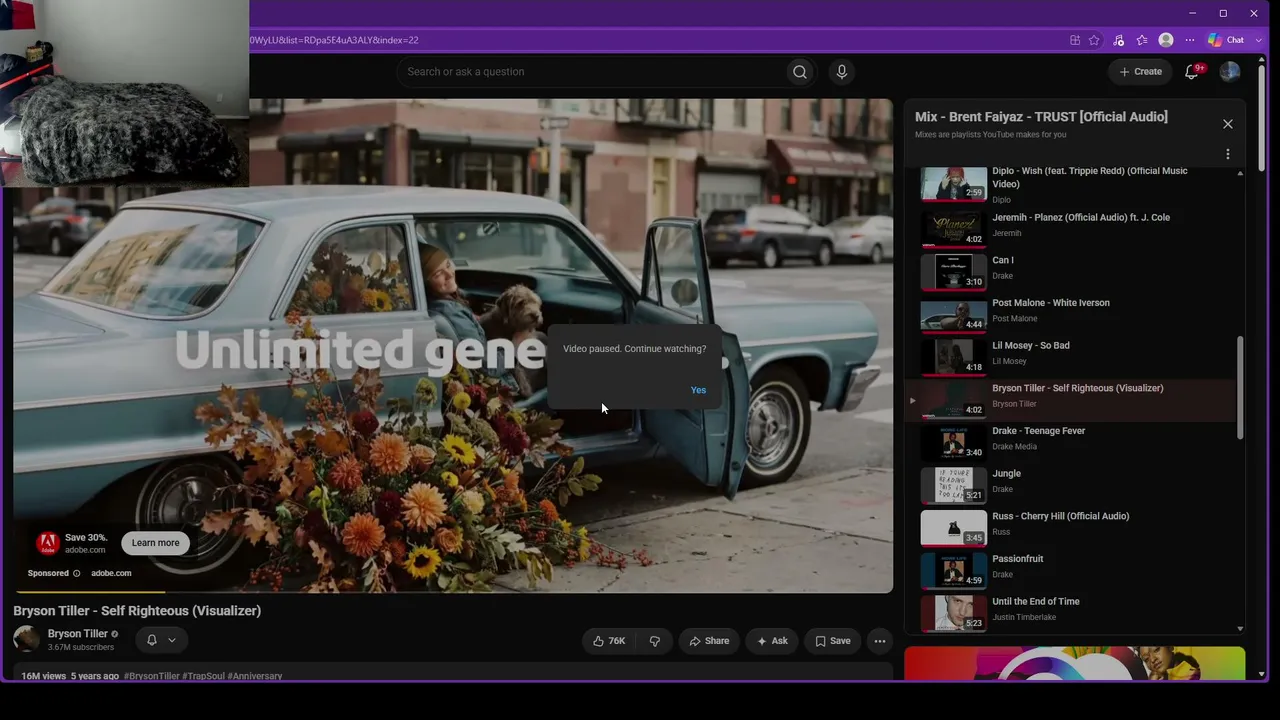Screen dimensions: 1280x720
Task: Open the browser settings and more menu
Action: (x=1190, y=40)
